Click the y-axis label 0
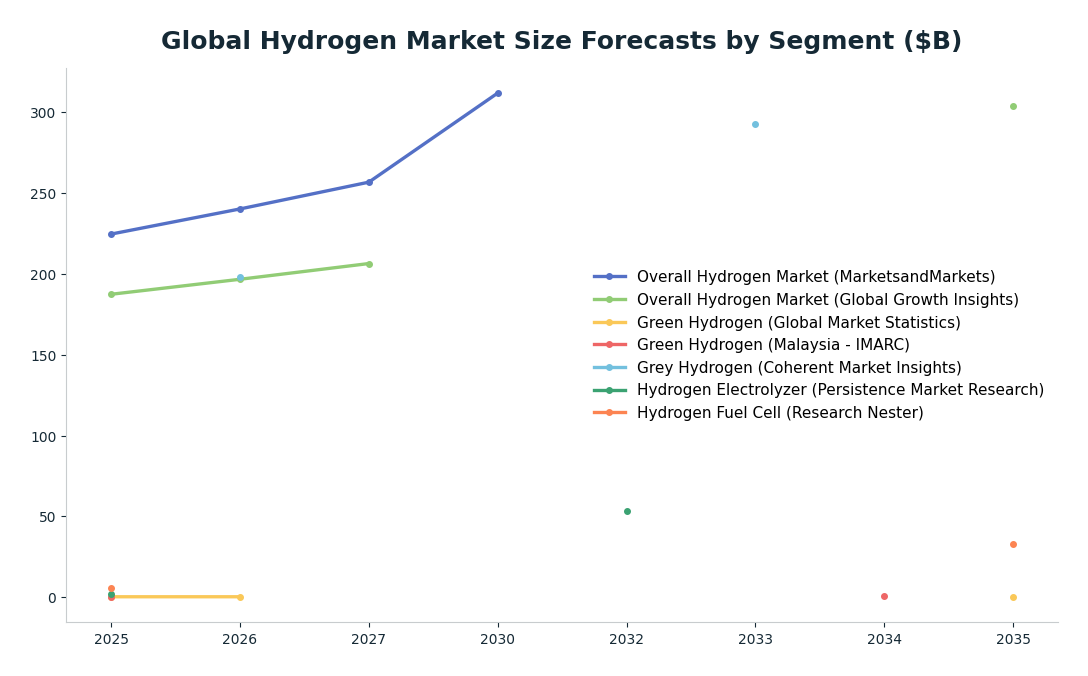The height and width of the screenshot is (676, 1088). pyautogui.click(x=52, y=598)
